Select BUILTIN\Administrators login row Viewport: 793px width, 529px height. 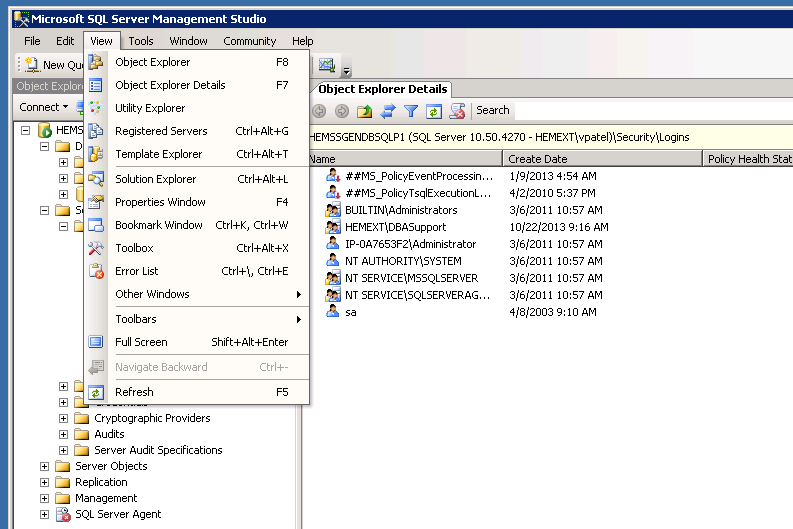(x=401, y=210)
